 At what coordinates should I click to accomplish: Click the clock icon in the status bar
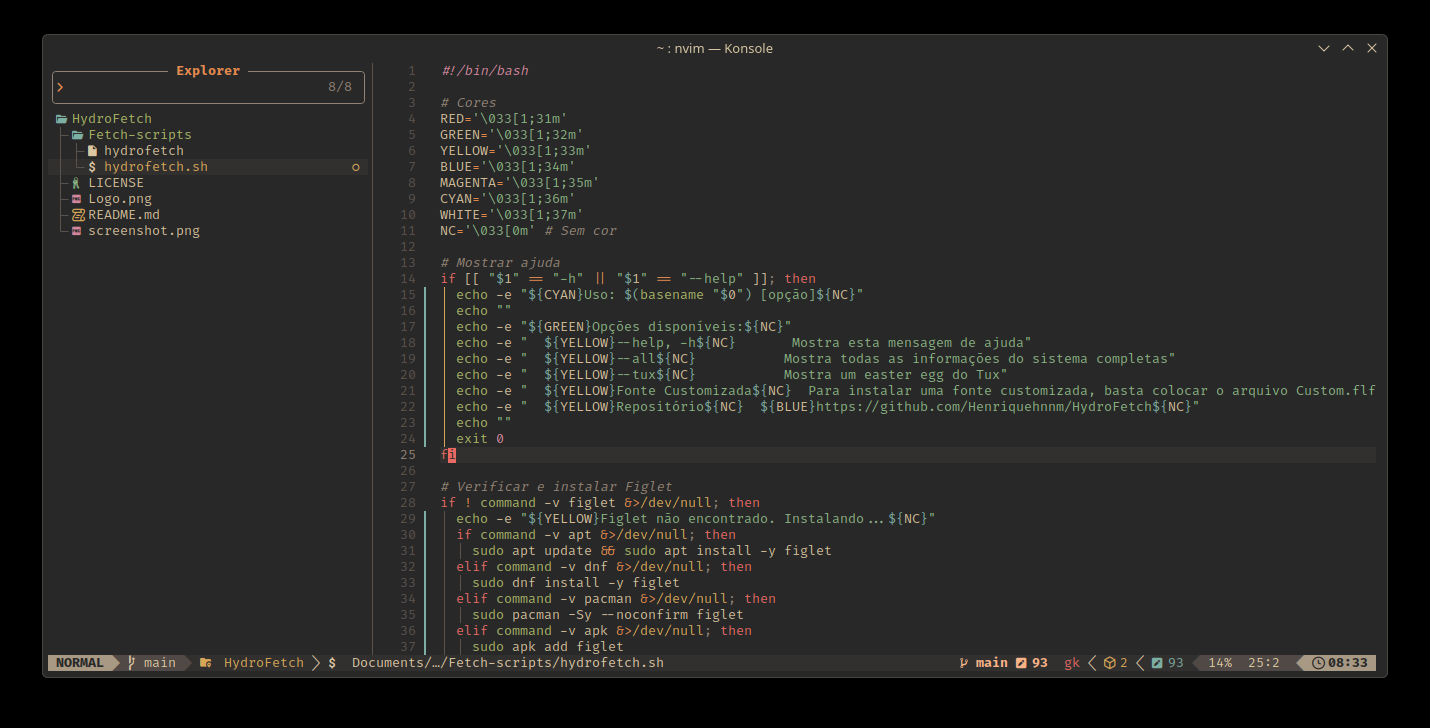[1318, 663]
